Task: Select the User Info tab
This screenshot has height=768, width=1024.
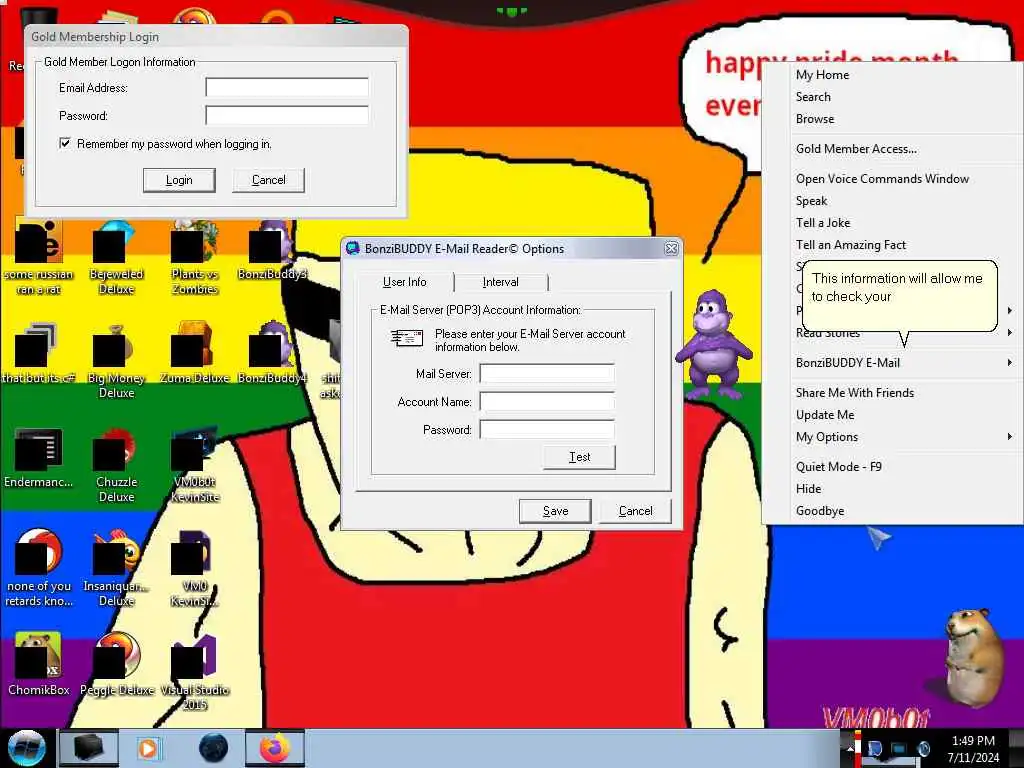Action: pyautogui.click(x=404, y=281)
